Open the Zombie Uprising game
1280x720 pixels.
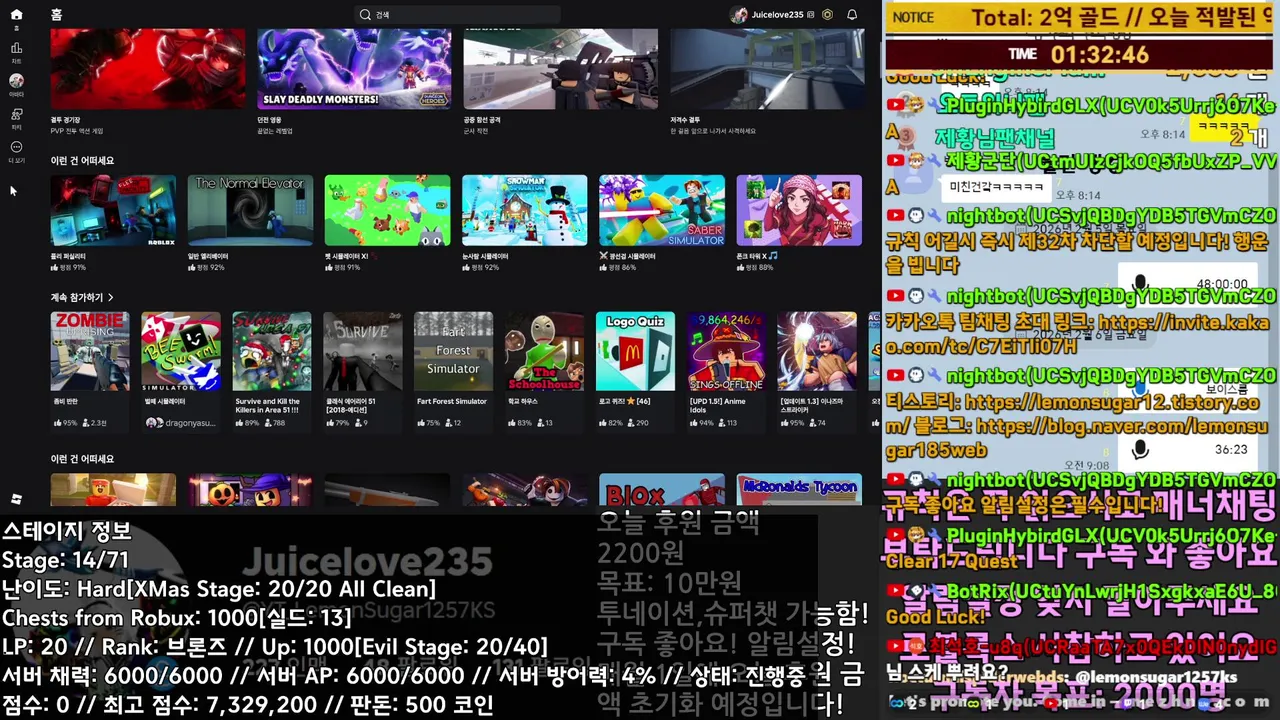90,351
